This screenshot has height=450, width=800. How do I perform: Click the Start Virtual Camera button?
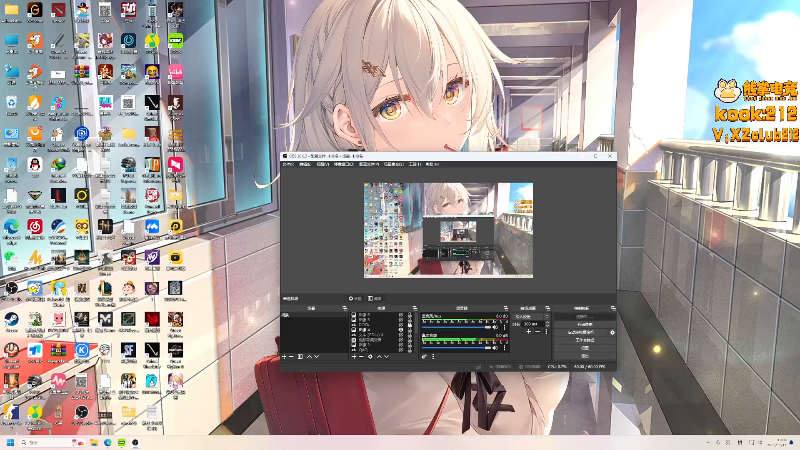(x=582, y=332)
